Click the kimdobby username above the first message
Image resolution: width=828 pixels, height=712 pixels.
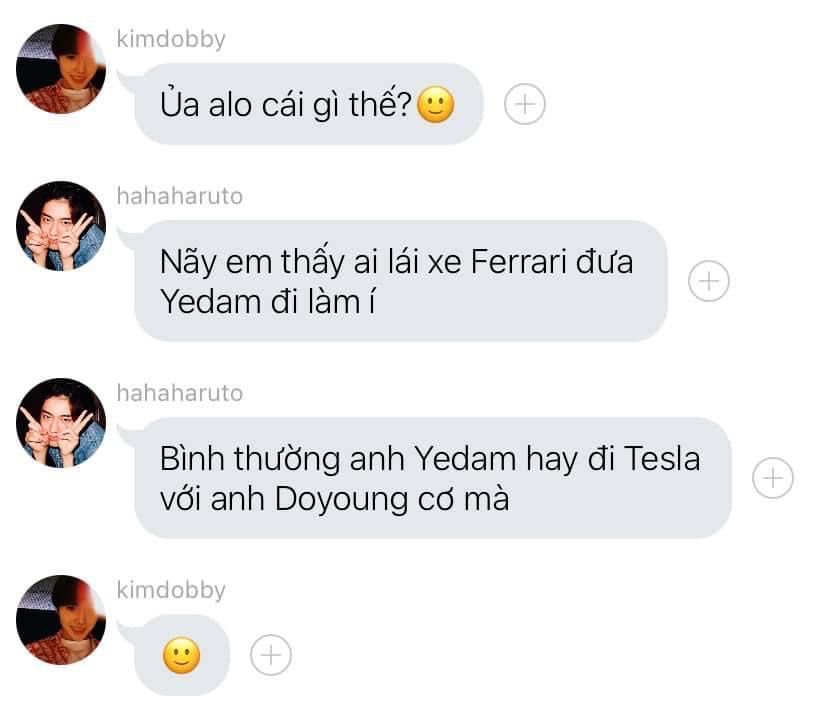(x=171, y=40)
